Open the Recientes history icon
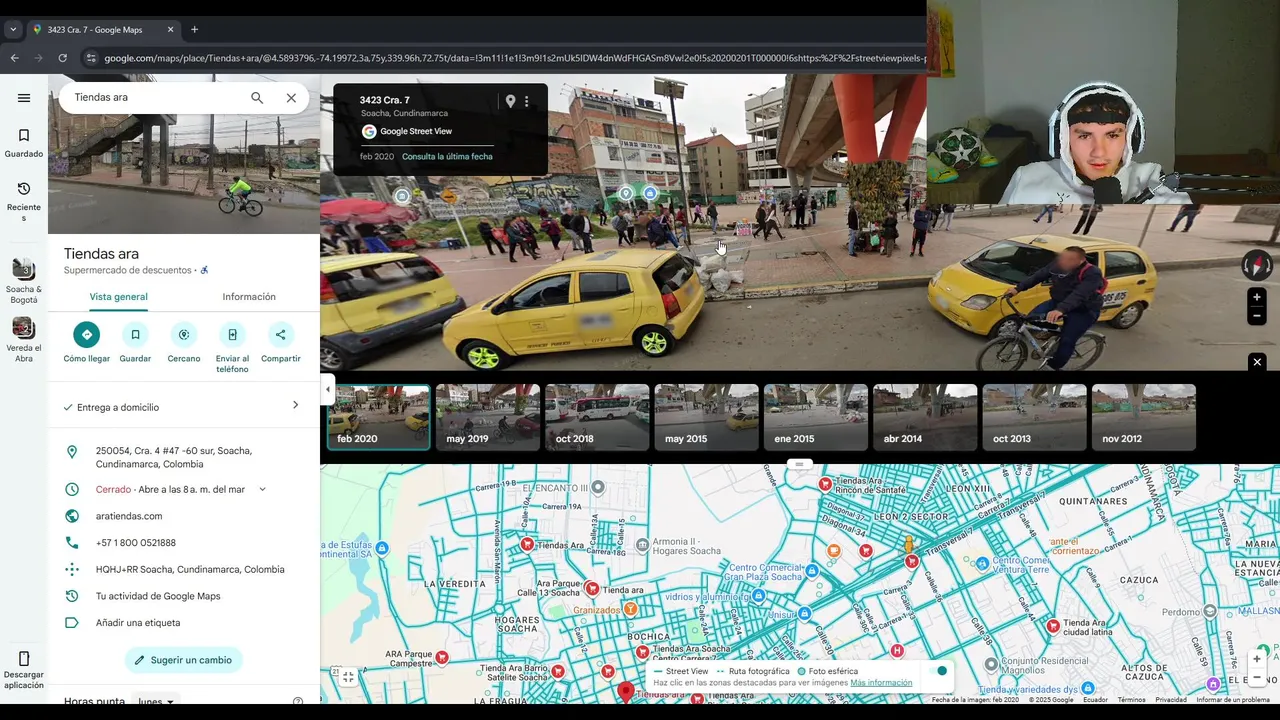The width and height of the screenshot is (1280, 720). [24, 189]
